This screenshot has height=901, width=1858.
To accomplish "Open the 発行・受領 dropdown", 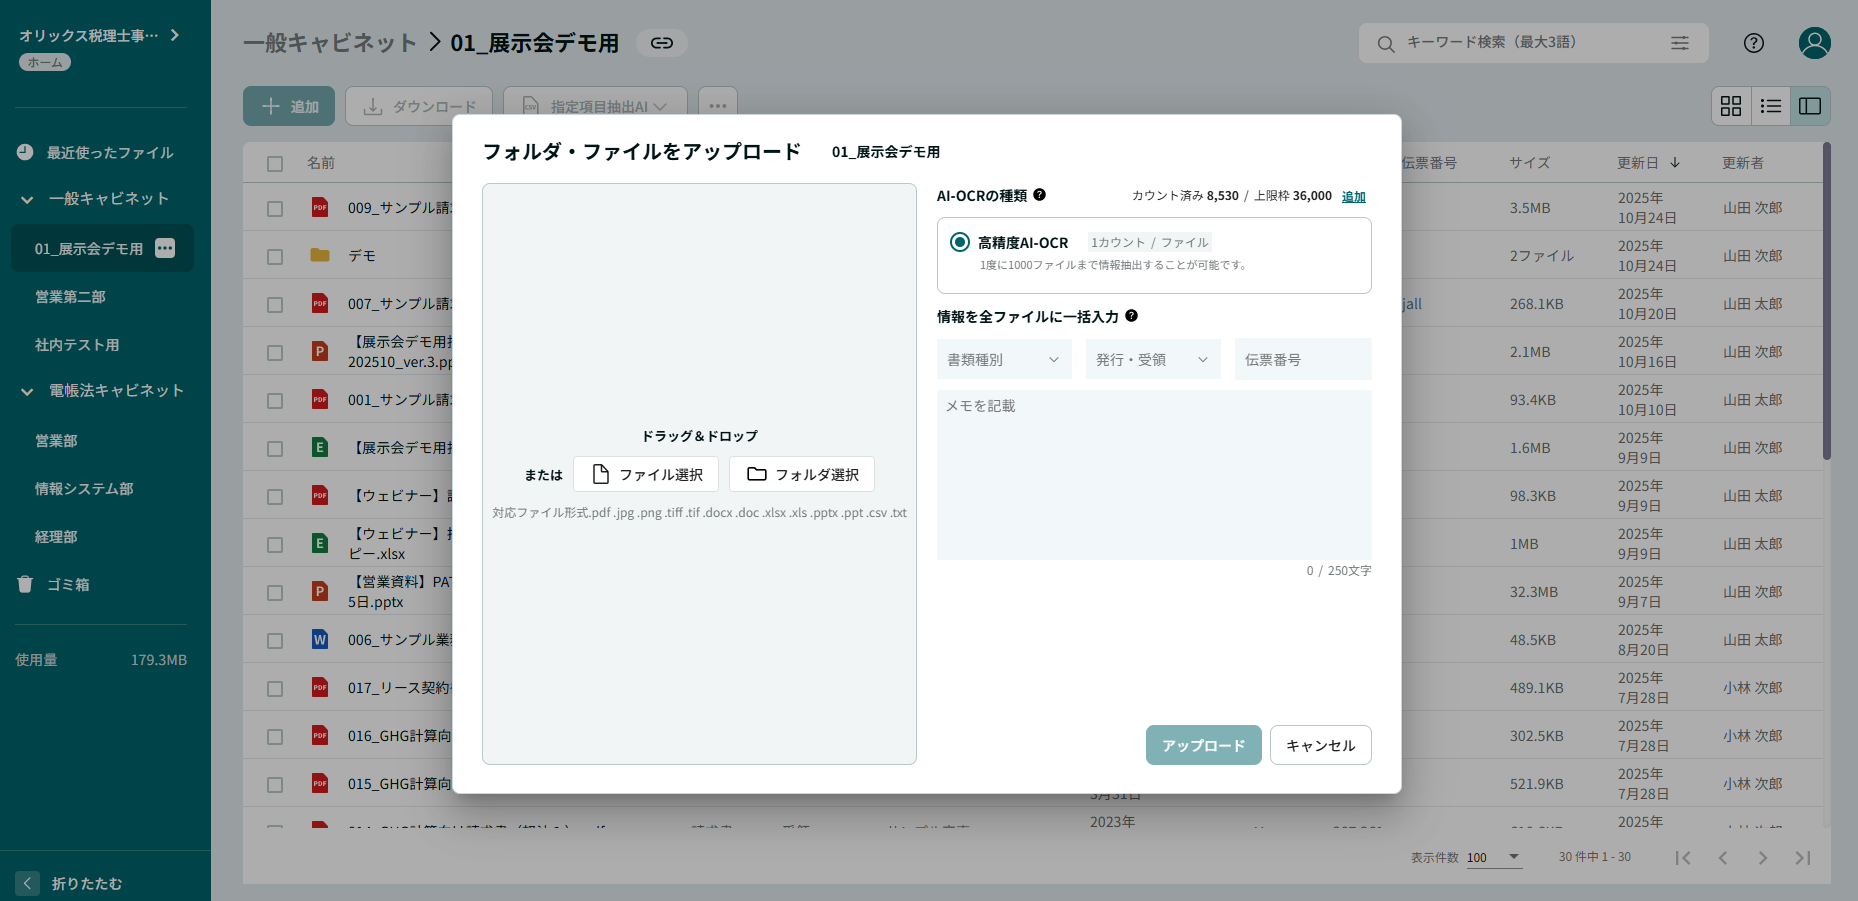I will [1152, 358].
